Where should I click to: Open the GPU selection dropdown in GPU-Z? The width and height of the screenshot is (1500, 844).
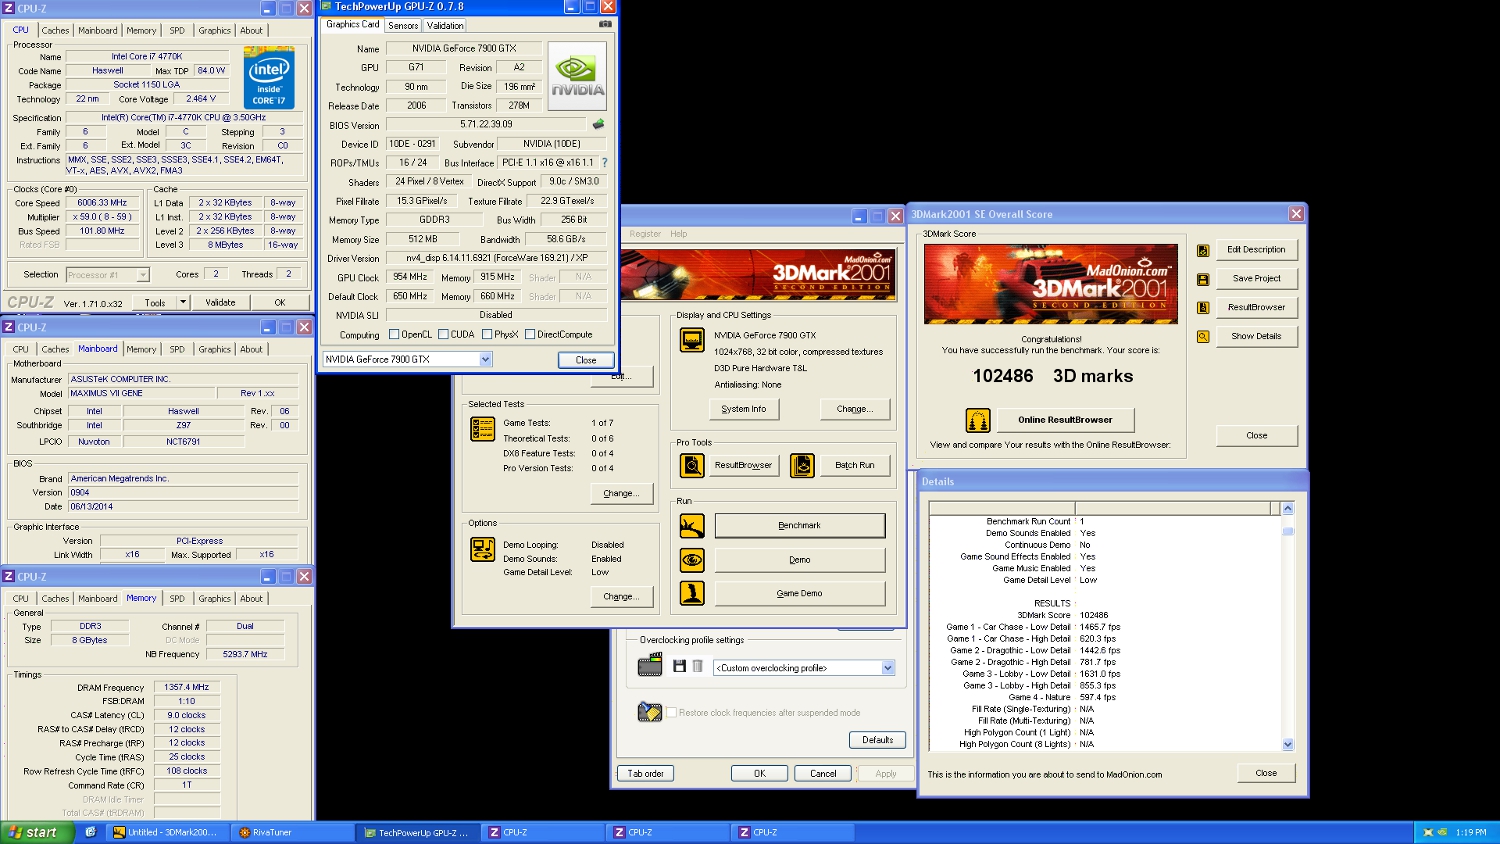486,360
